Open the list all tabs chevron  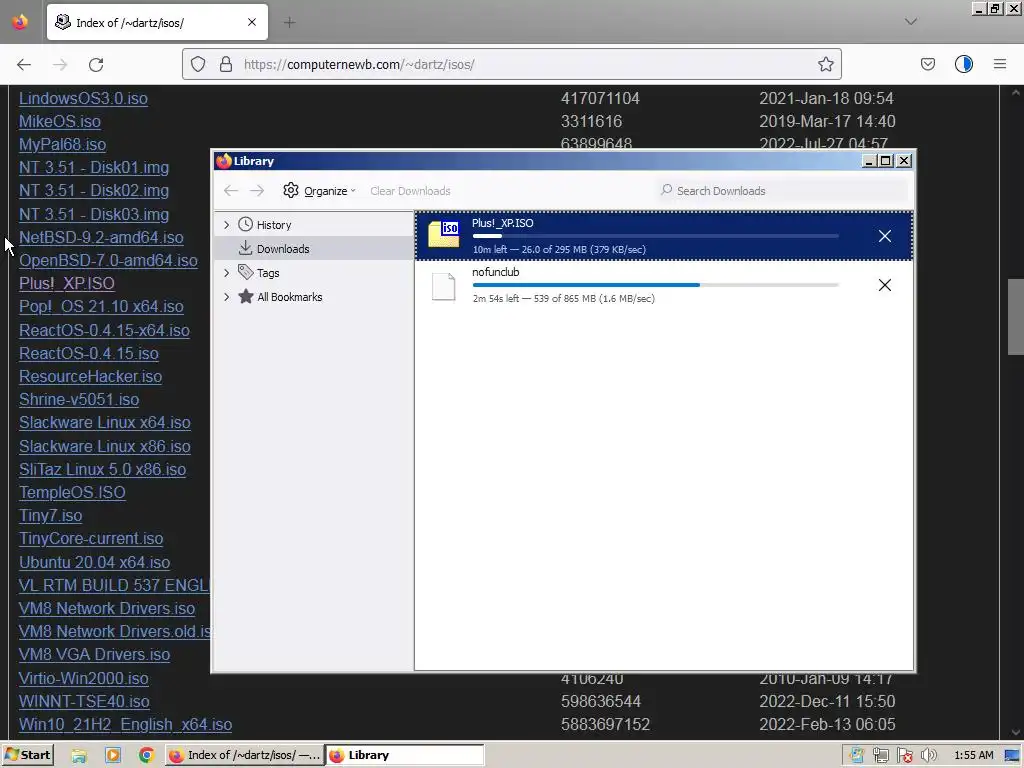click(x=911, y=22)
